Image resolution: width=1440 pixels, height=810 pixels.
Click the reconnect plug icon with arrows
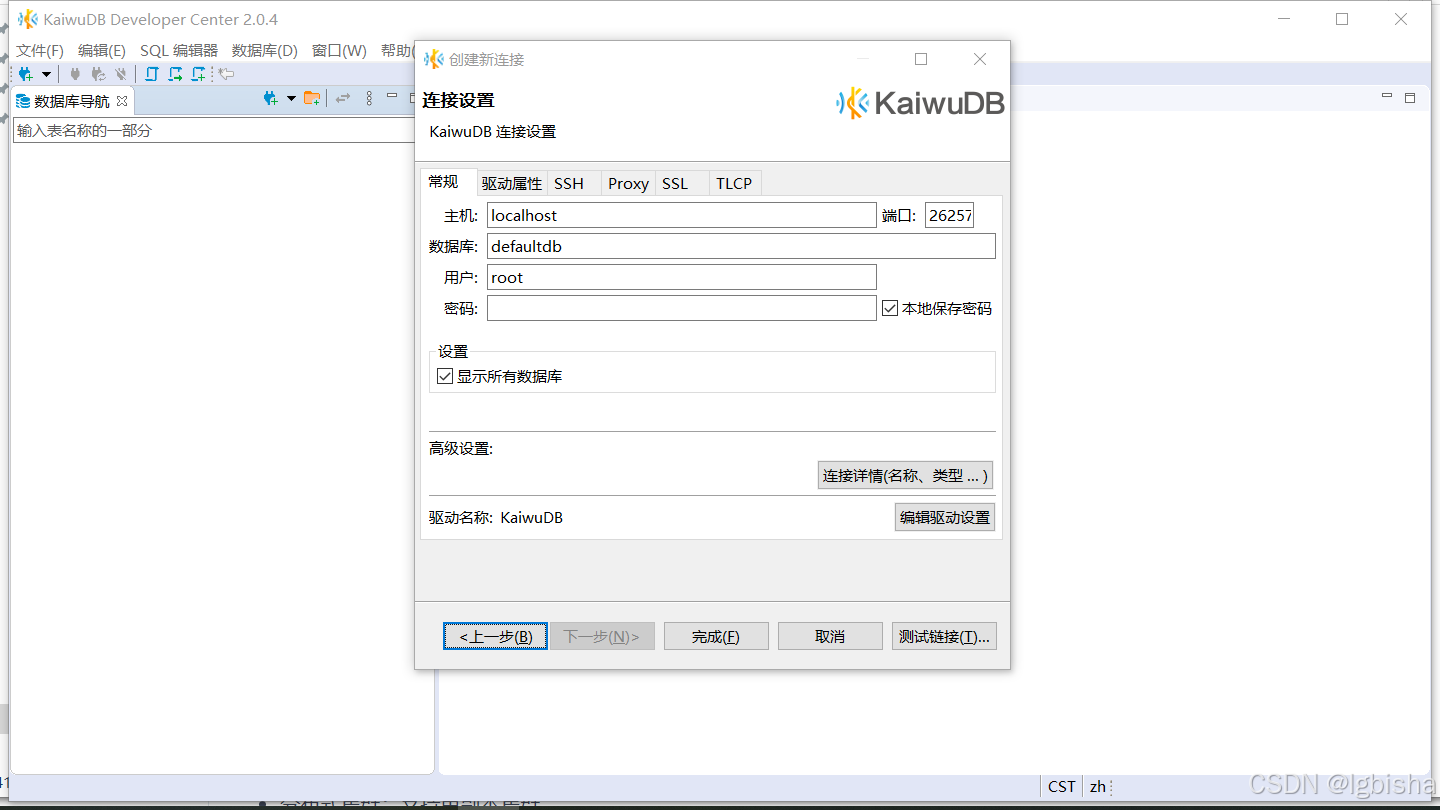pyautogui.click(x=98, y=74)
